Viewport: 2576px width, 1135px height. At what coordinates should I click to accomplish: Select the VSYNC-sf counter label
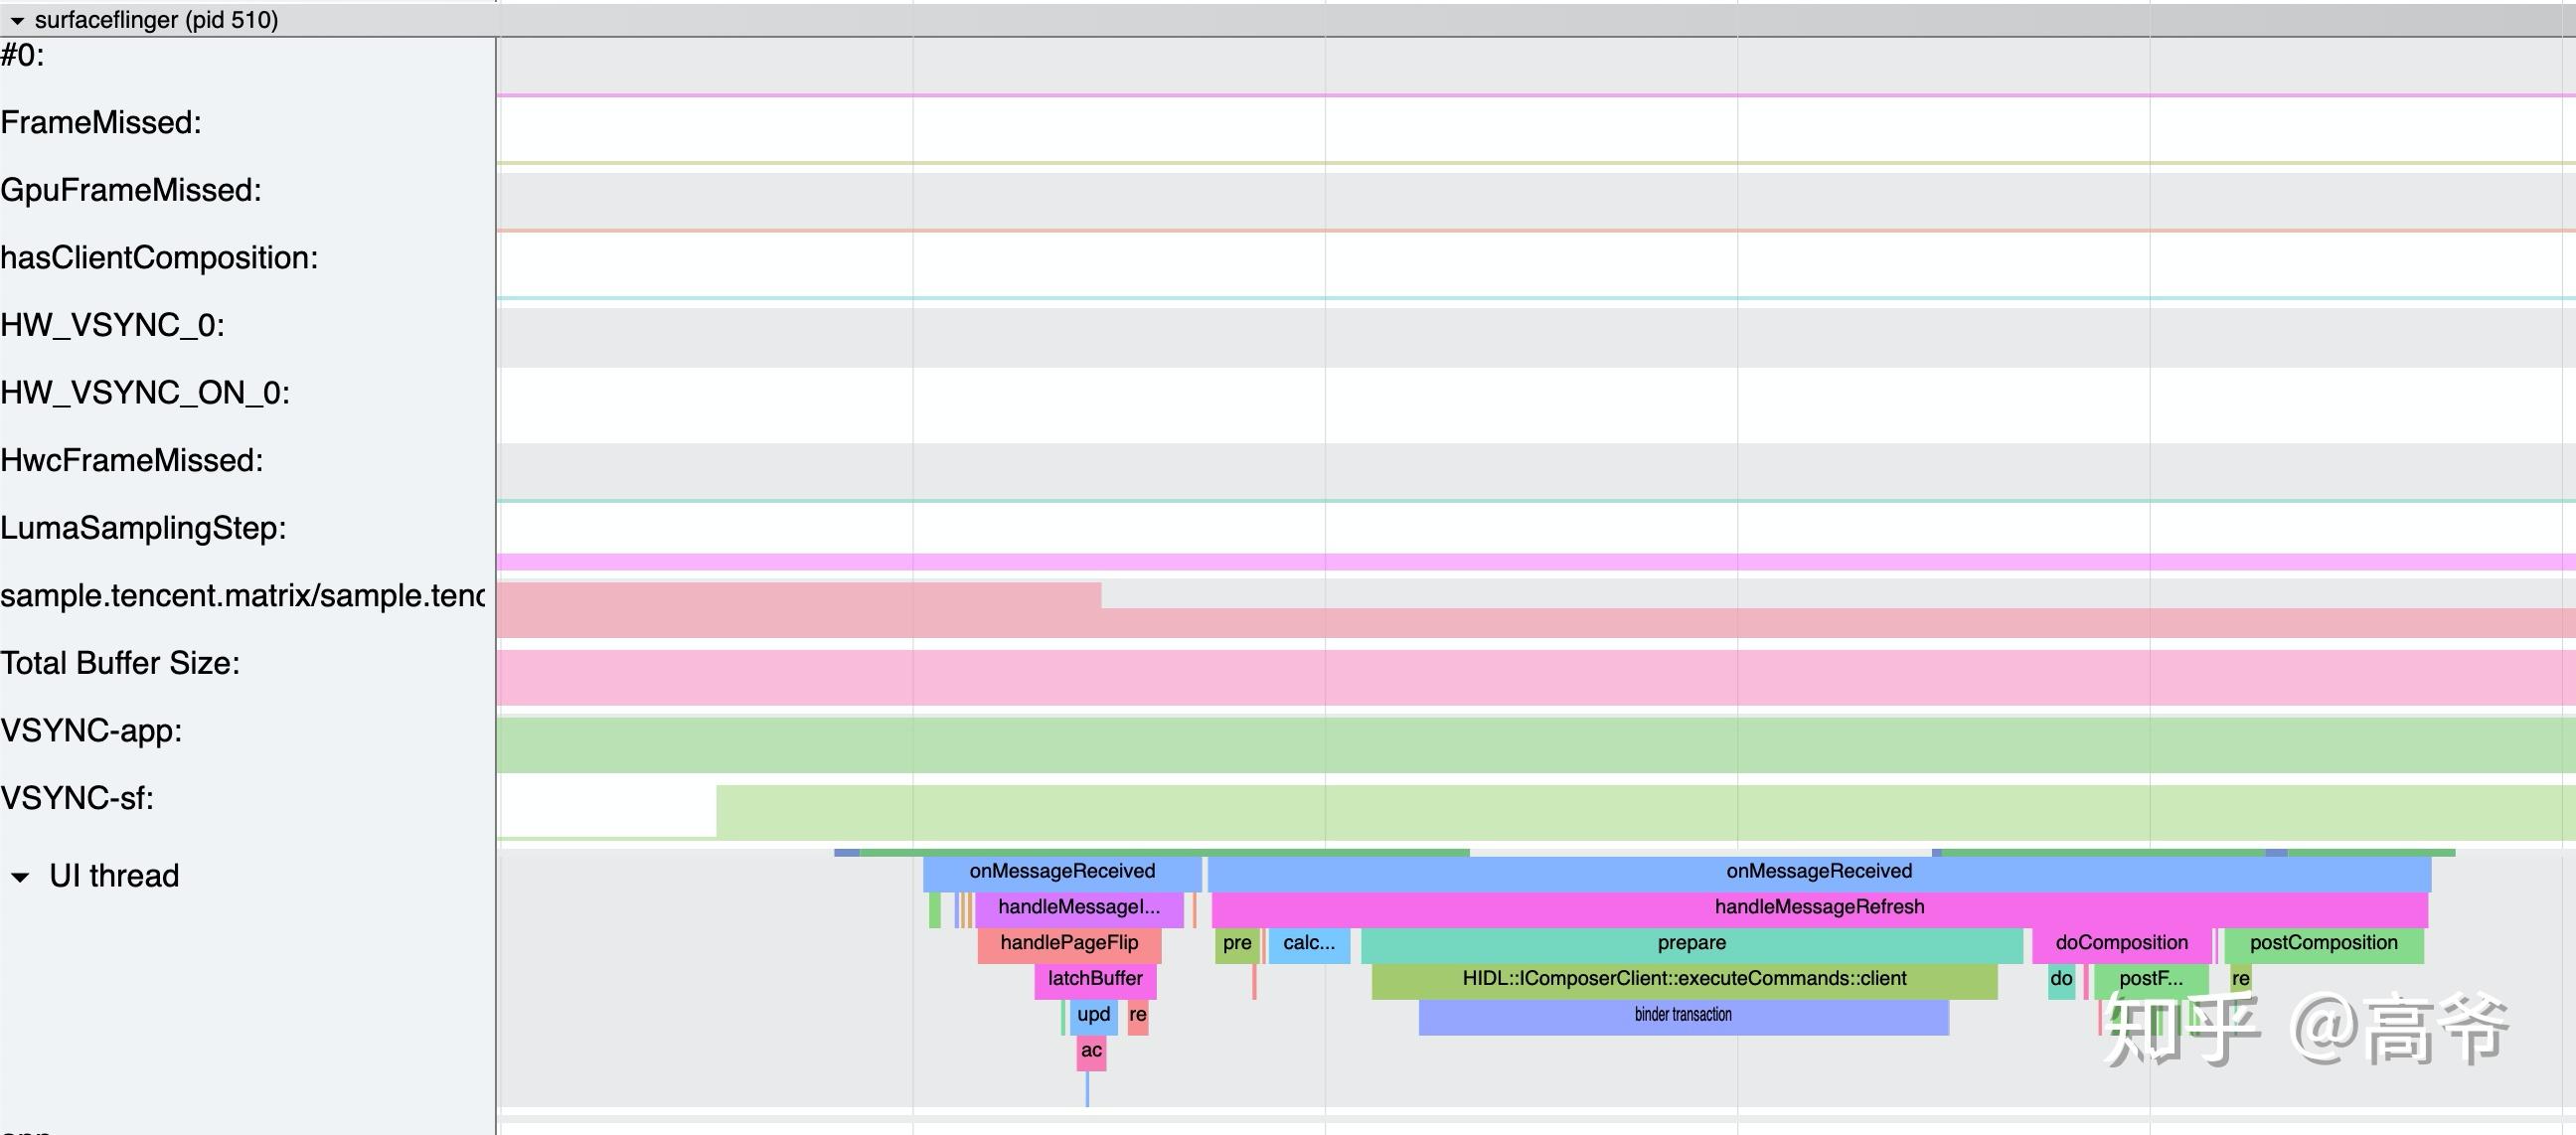pyautogui.click(x=78, y=799)
